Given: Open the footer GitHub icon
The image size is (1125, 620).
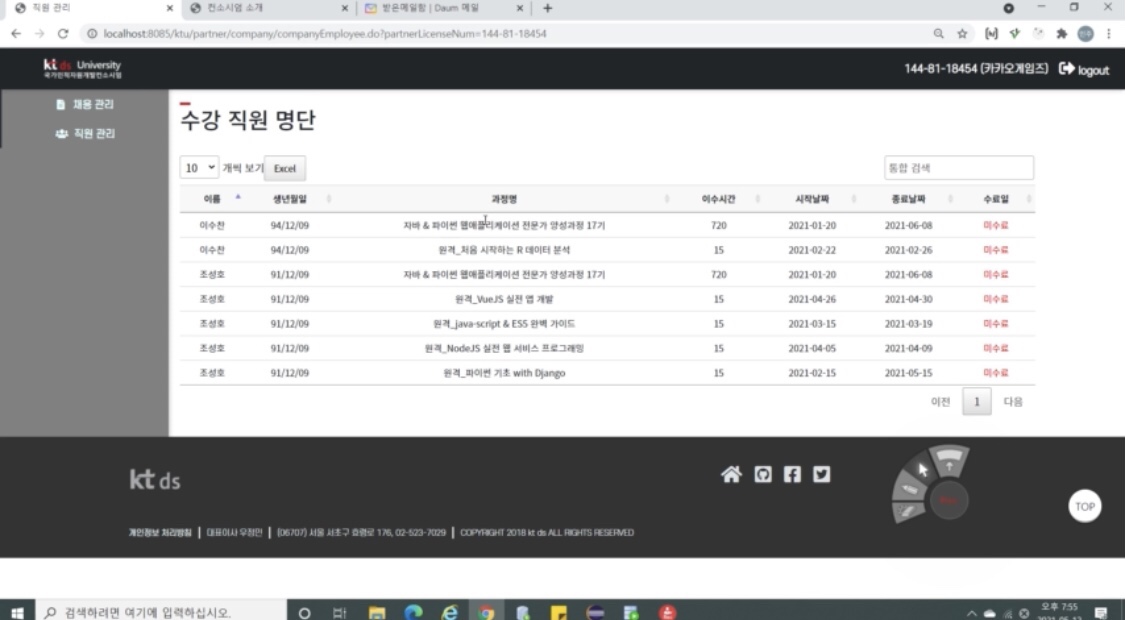Looking at the screenshot, I should tap(763, 474).
